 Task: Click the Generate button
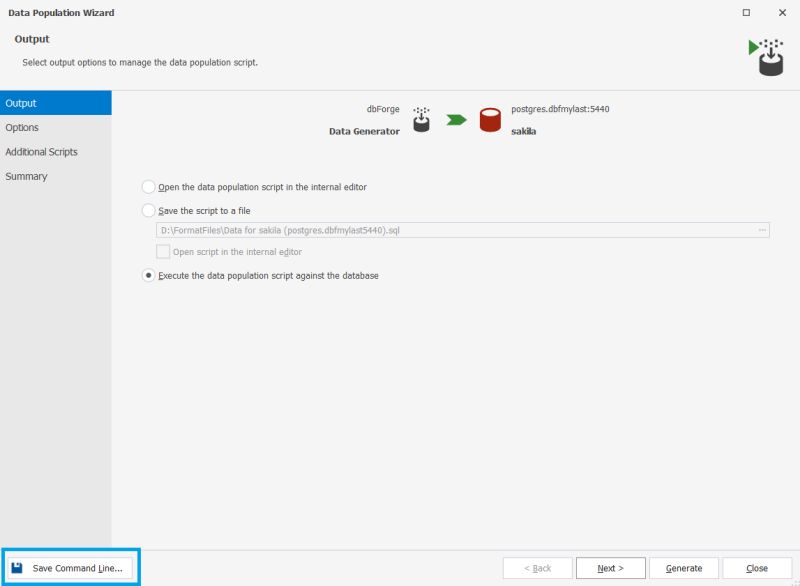click(684, 568)
